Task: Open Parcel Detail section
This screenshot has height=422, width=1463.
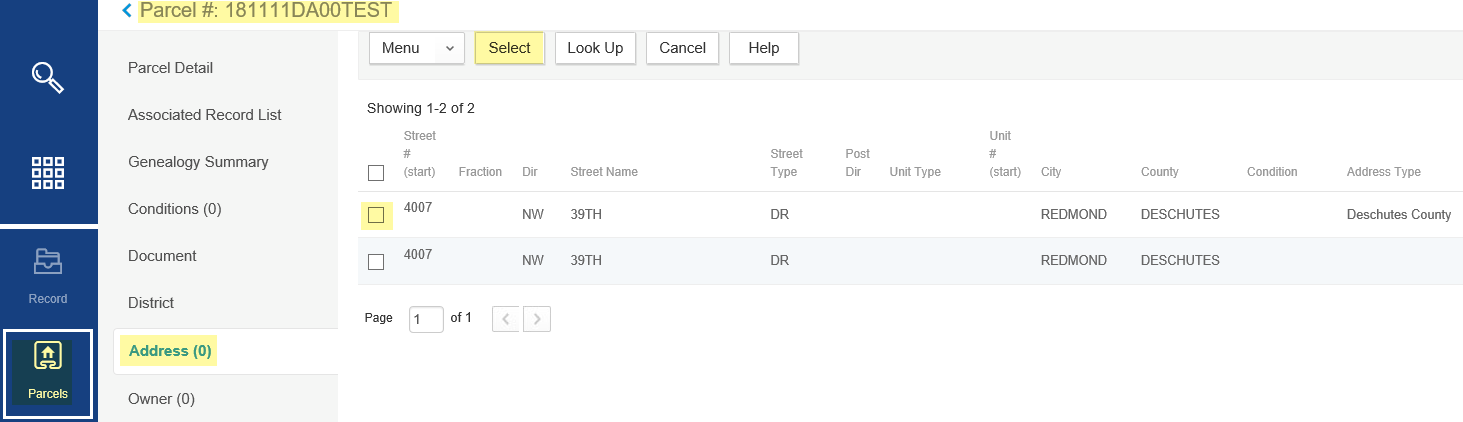Action: click(170, 68)
